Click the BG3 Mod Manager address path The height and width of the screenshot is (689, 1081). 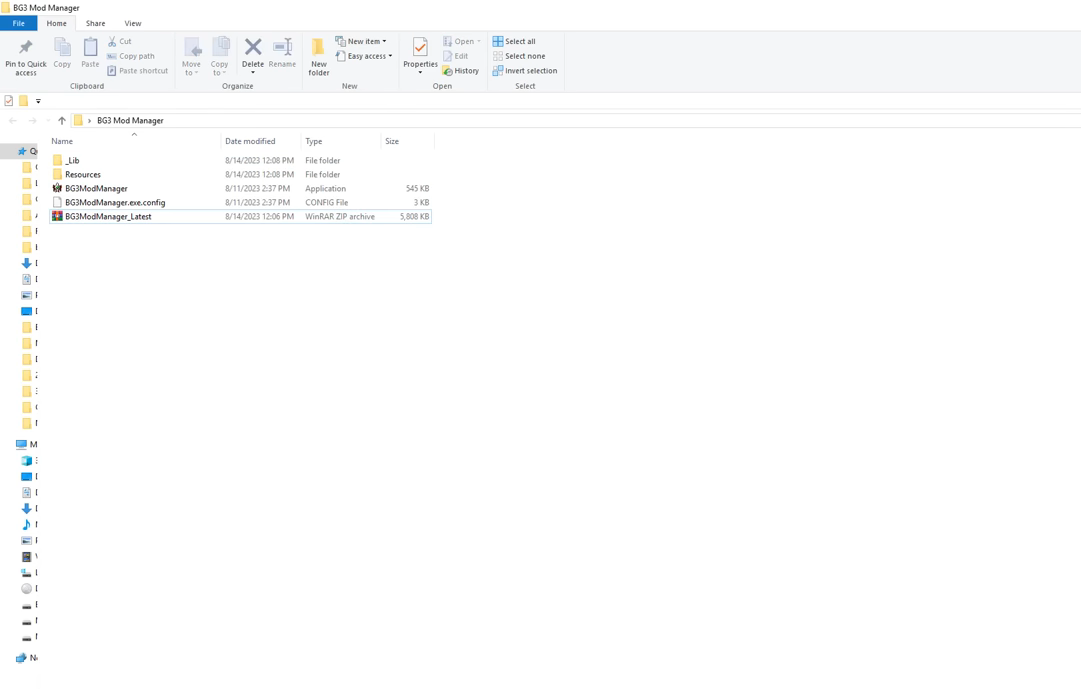pos(130,121)
